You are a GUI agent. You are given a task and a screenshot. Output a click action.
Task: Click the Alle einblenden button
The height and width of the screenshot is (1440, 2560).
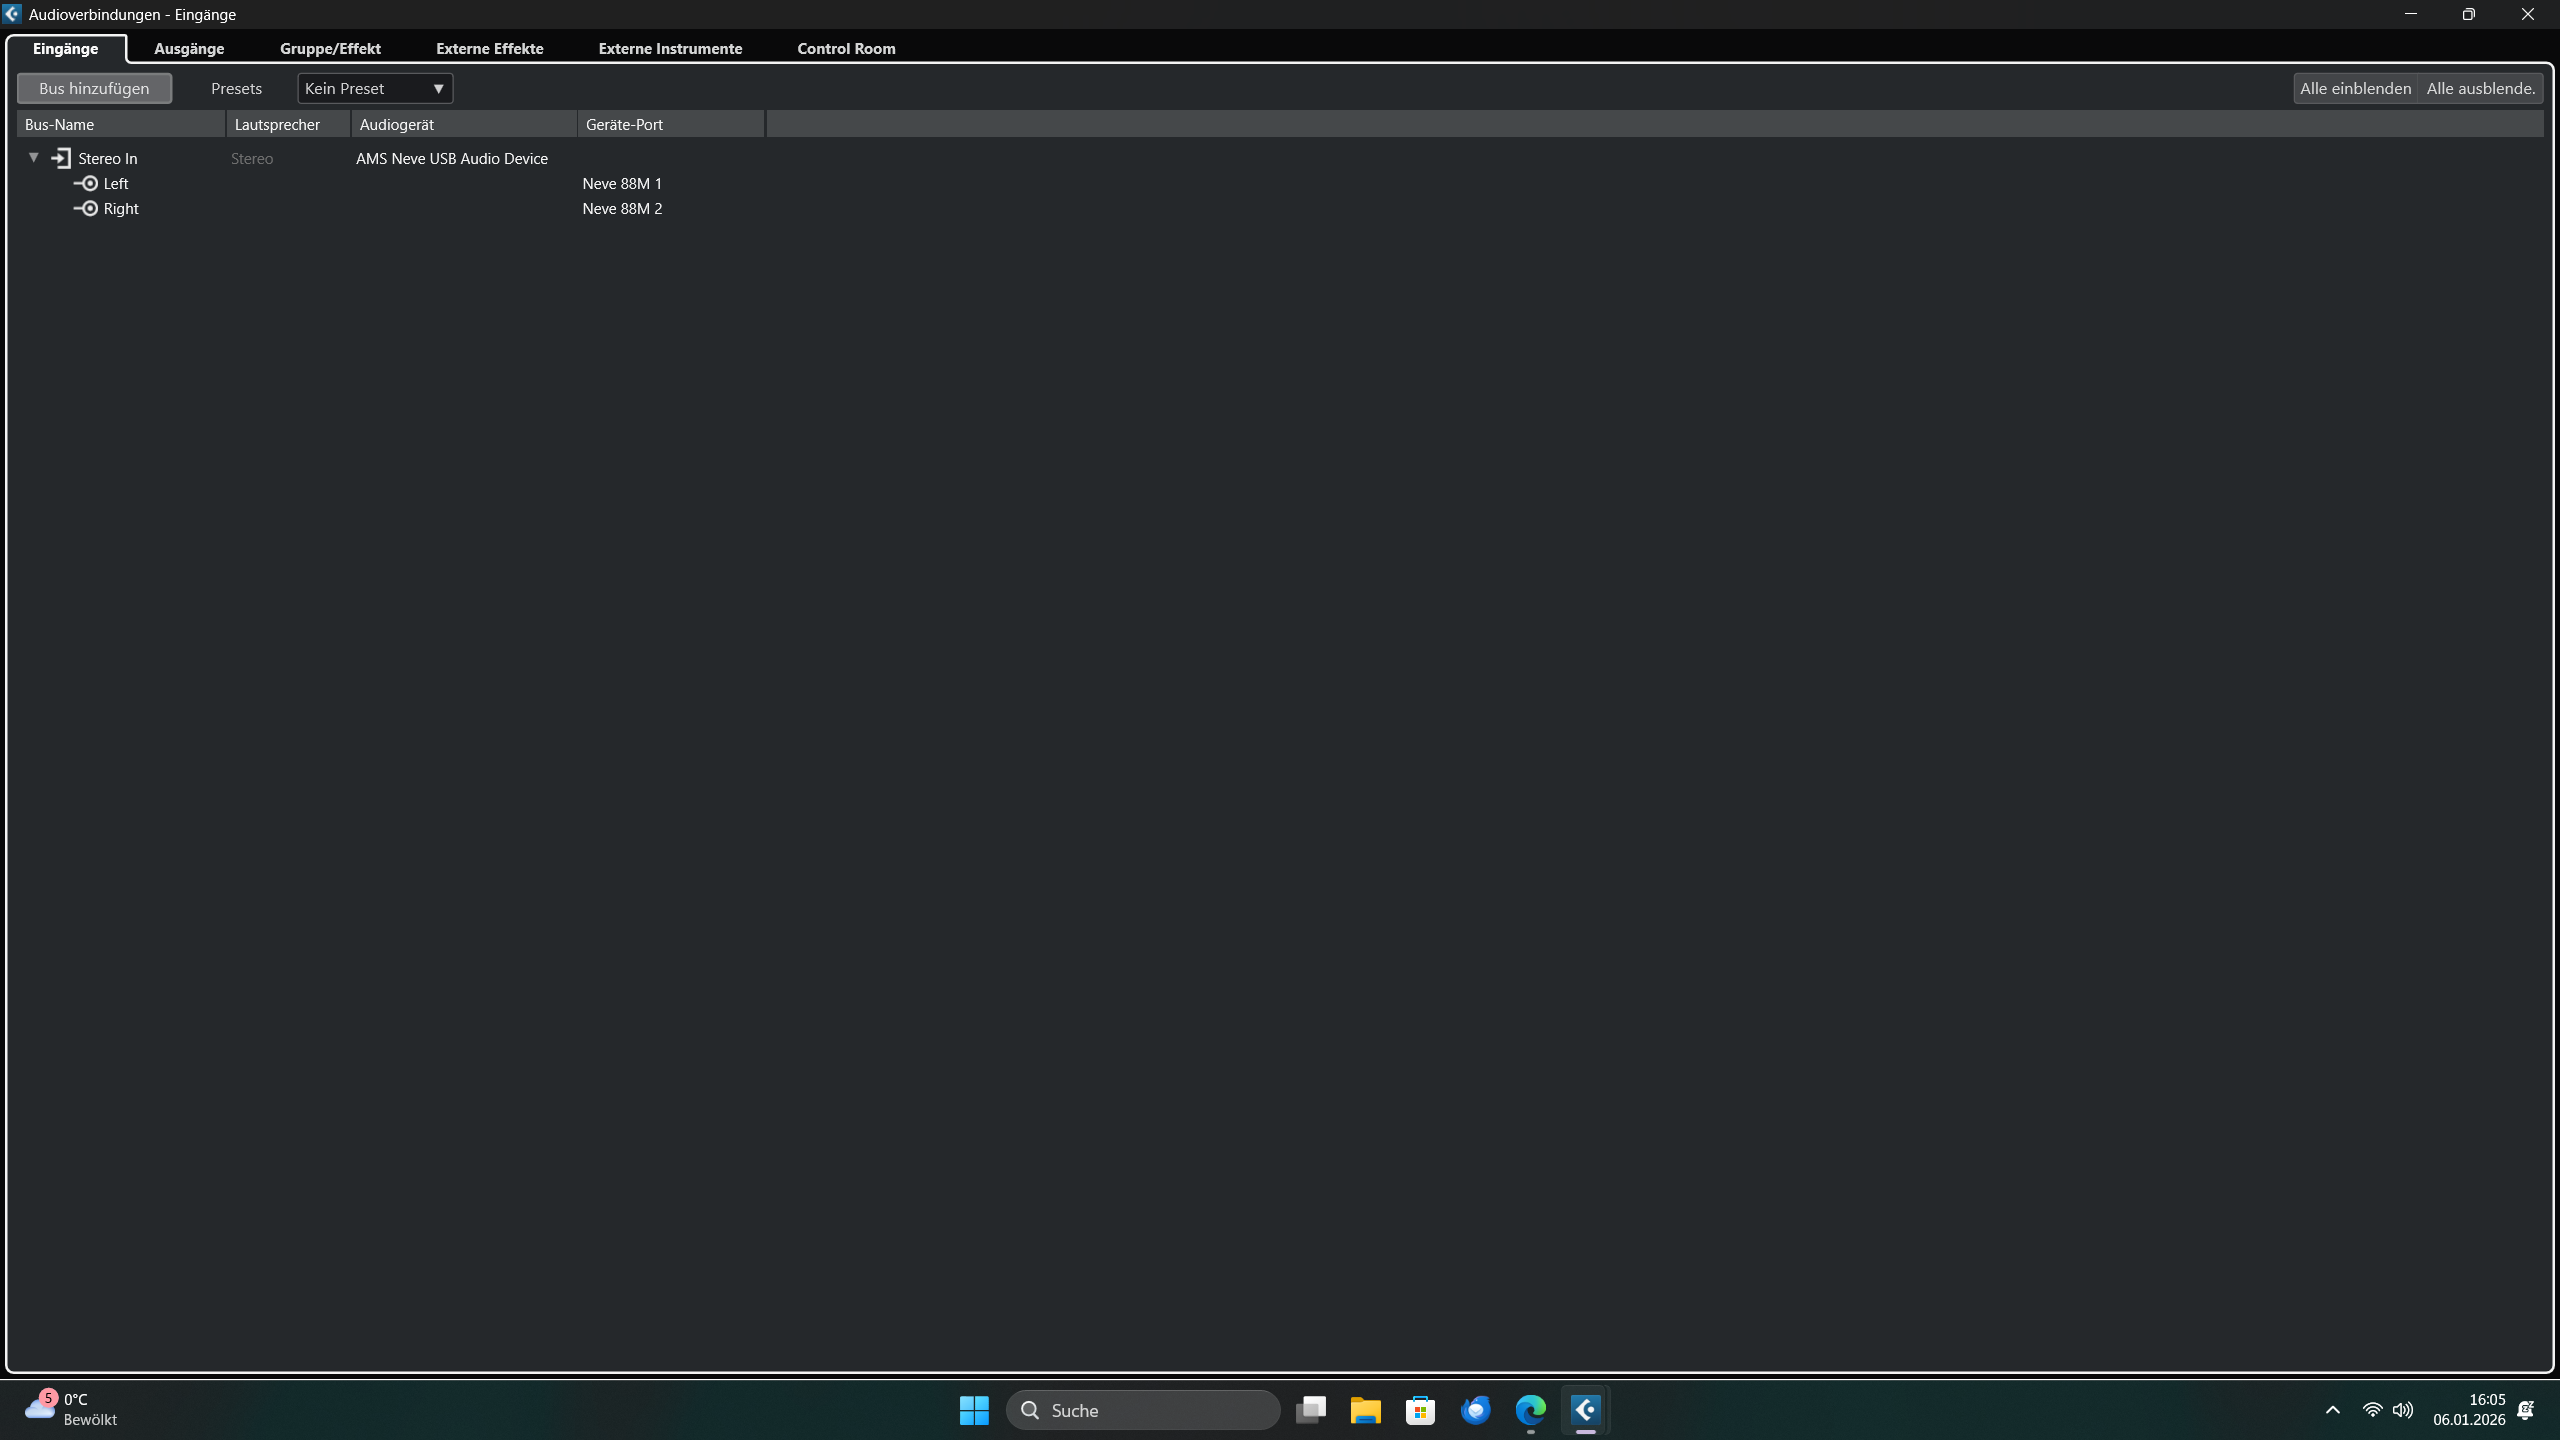tap(2355, 88)
